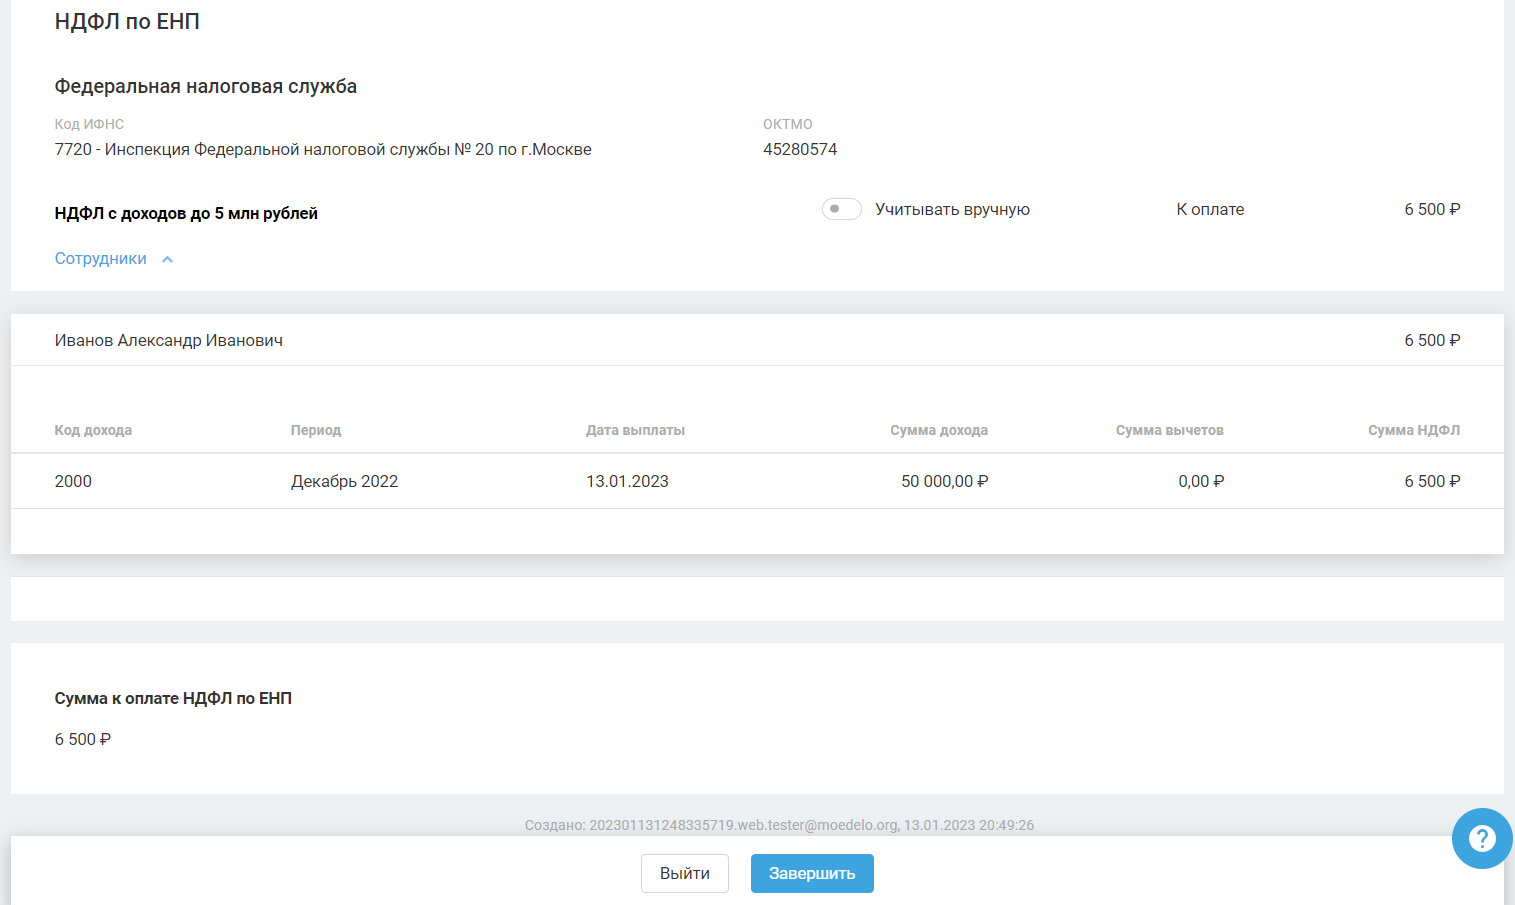Click the ОКТМО value 45280574
Image resolution: width=1515 pixels, height=905 pixels.
[800, 149]
